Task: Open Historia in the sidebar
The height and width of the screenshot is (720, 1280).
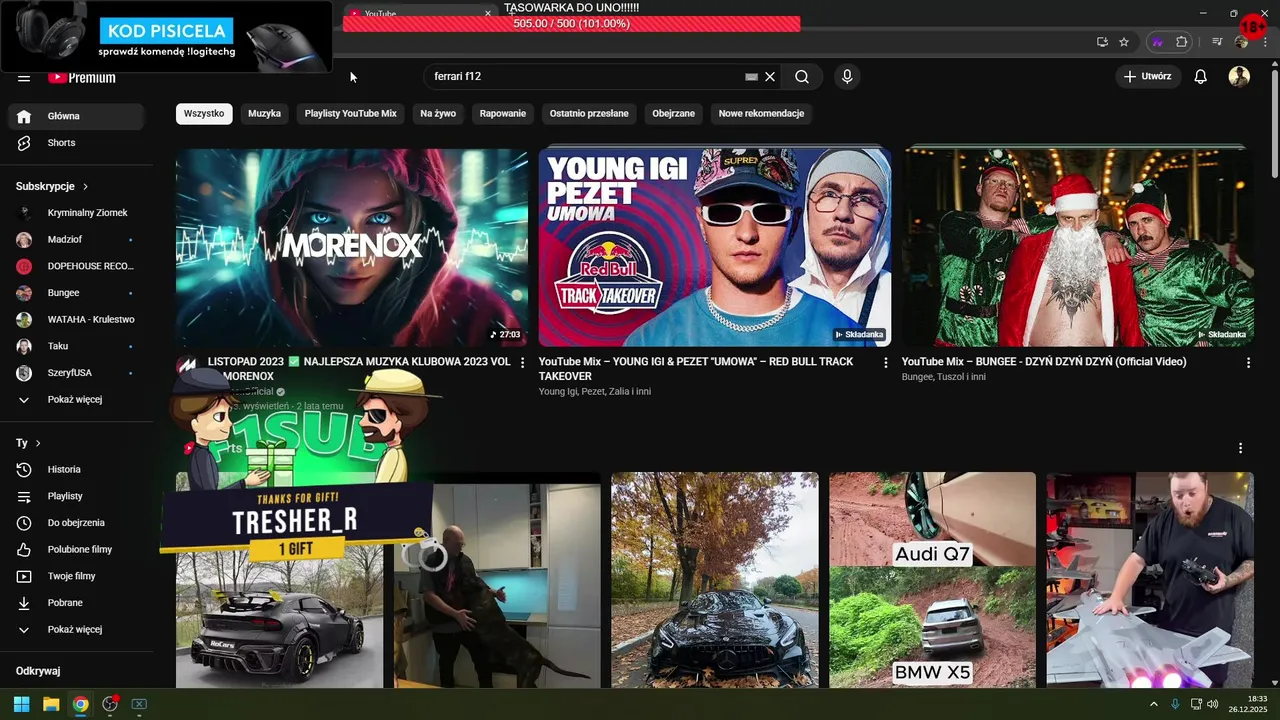Action: pos(76,469)
